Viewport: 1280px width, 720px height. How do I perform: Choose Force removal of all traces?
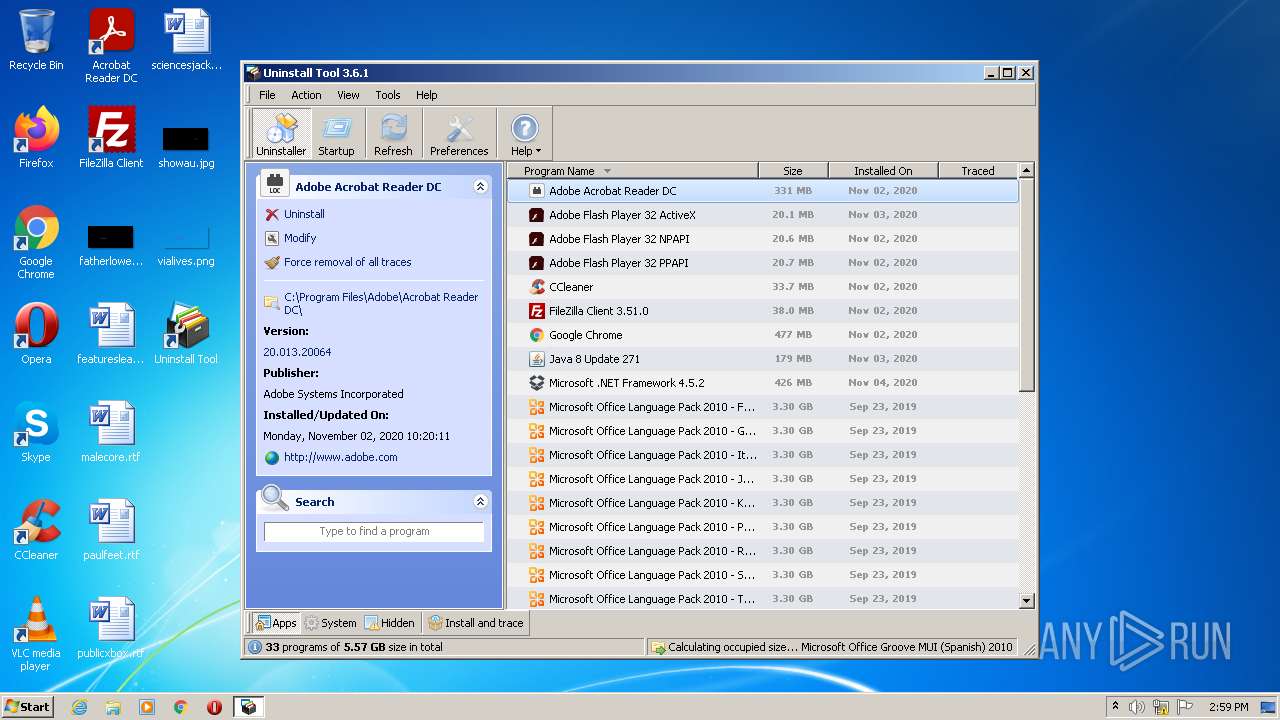347,262
